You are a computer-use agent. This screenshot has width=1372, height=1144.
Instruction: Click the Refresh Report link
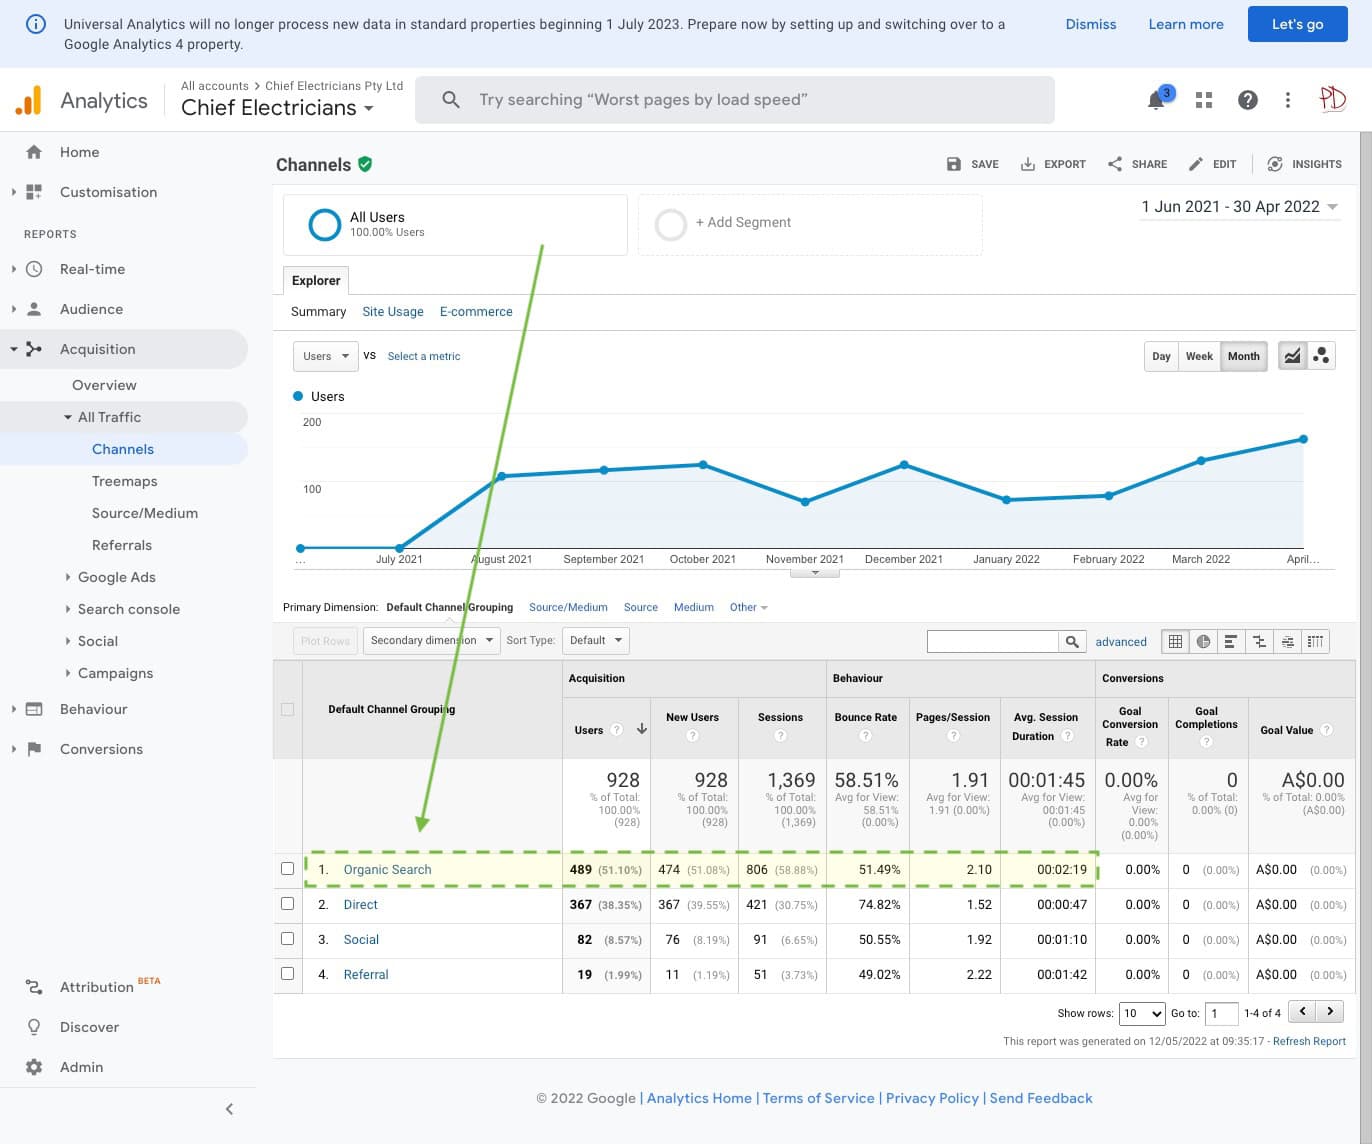click(x=1309, y=1041)
